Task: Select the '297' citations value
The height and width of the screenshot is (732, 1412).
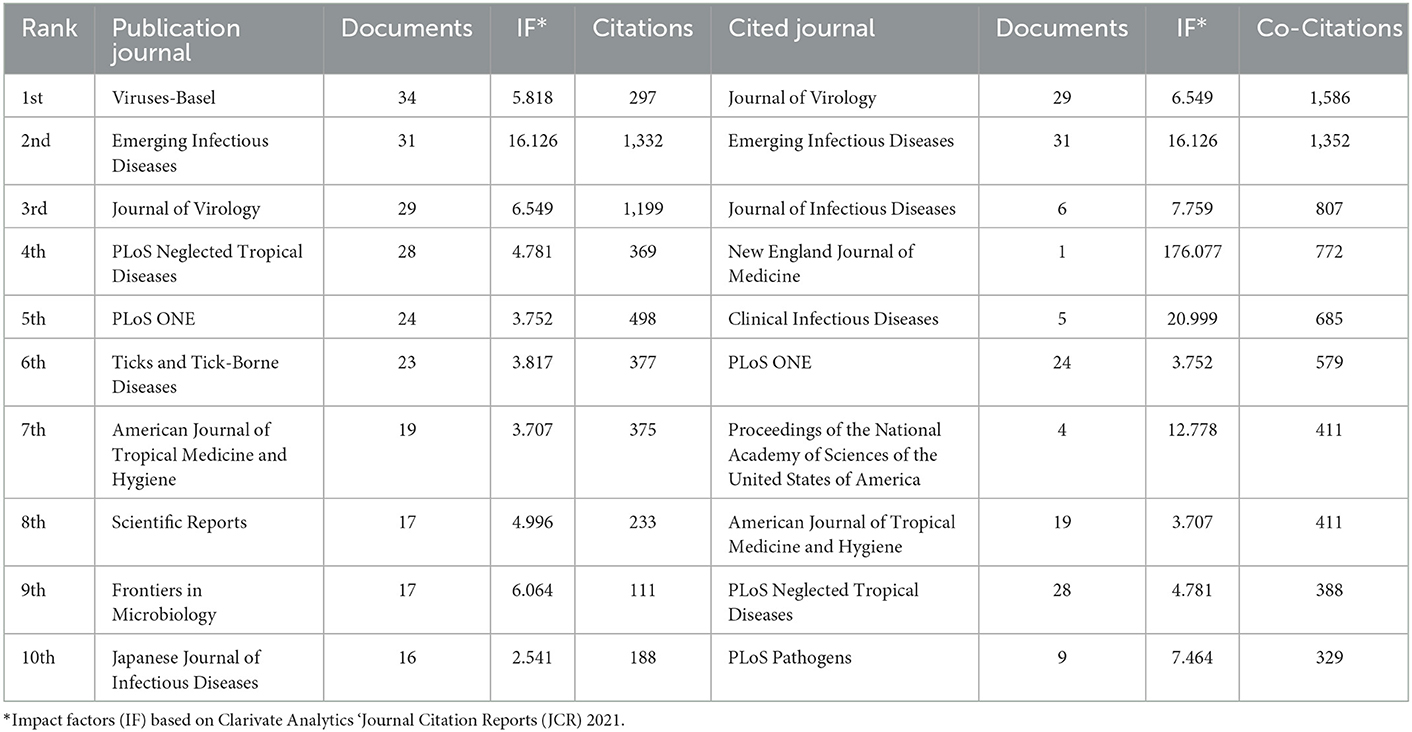Action: 642,97
